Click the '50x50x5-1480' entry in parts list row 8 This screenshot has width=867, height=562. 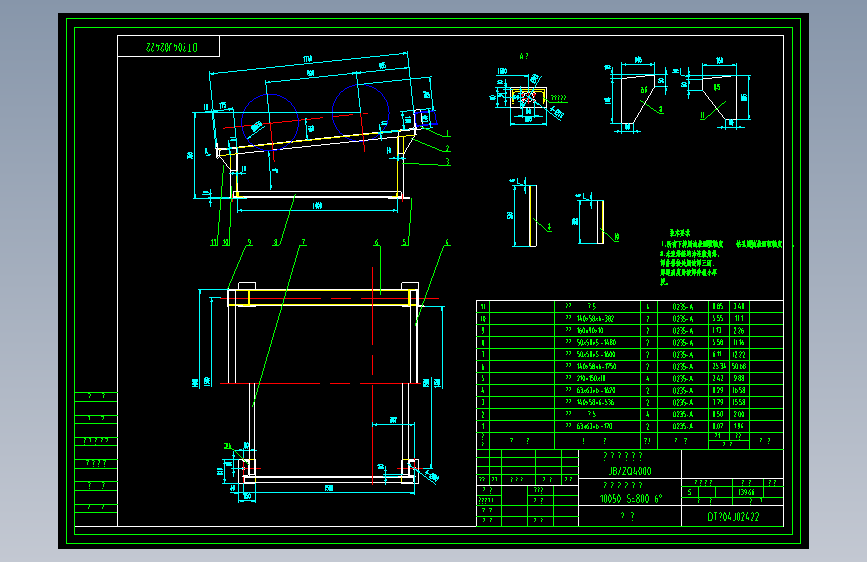point(596,342)
